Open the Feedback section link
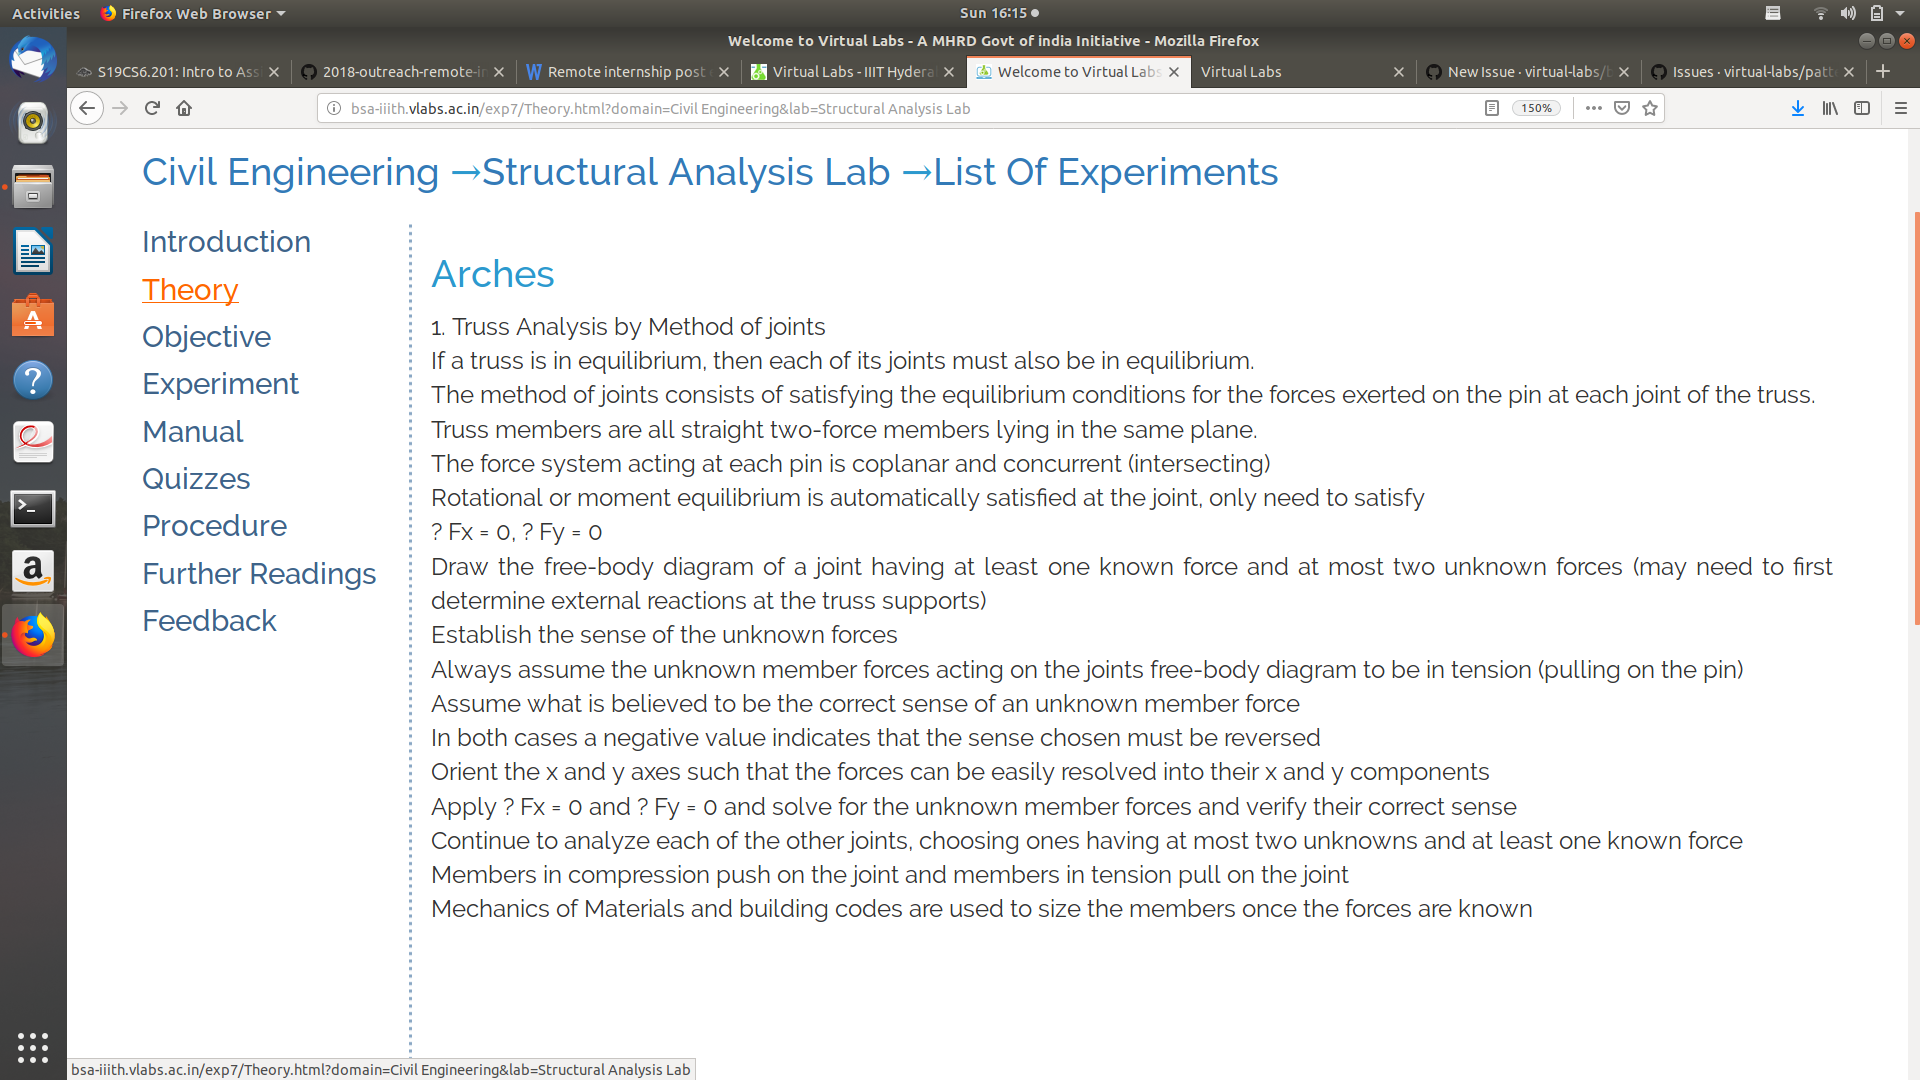Image resolution: width=1920 pixels, height=1080 pixels. [x=209, y=620]
